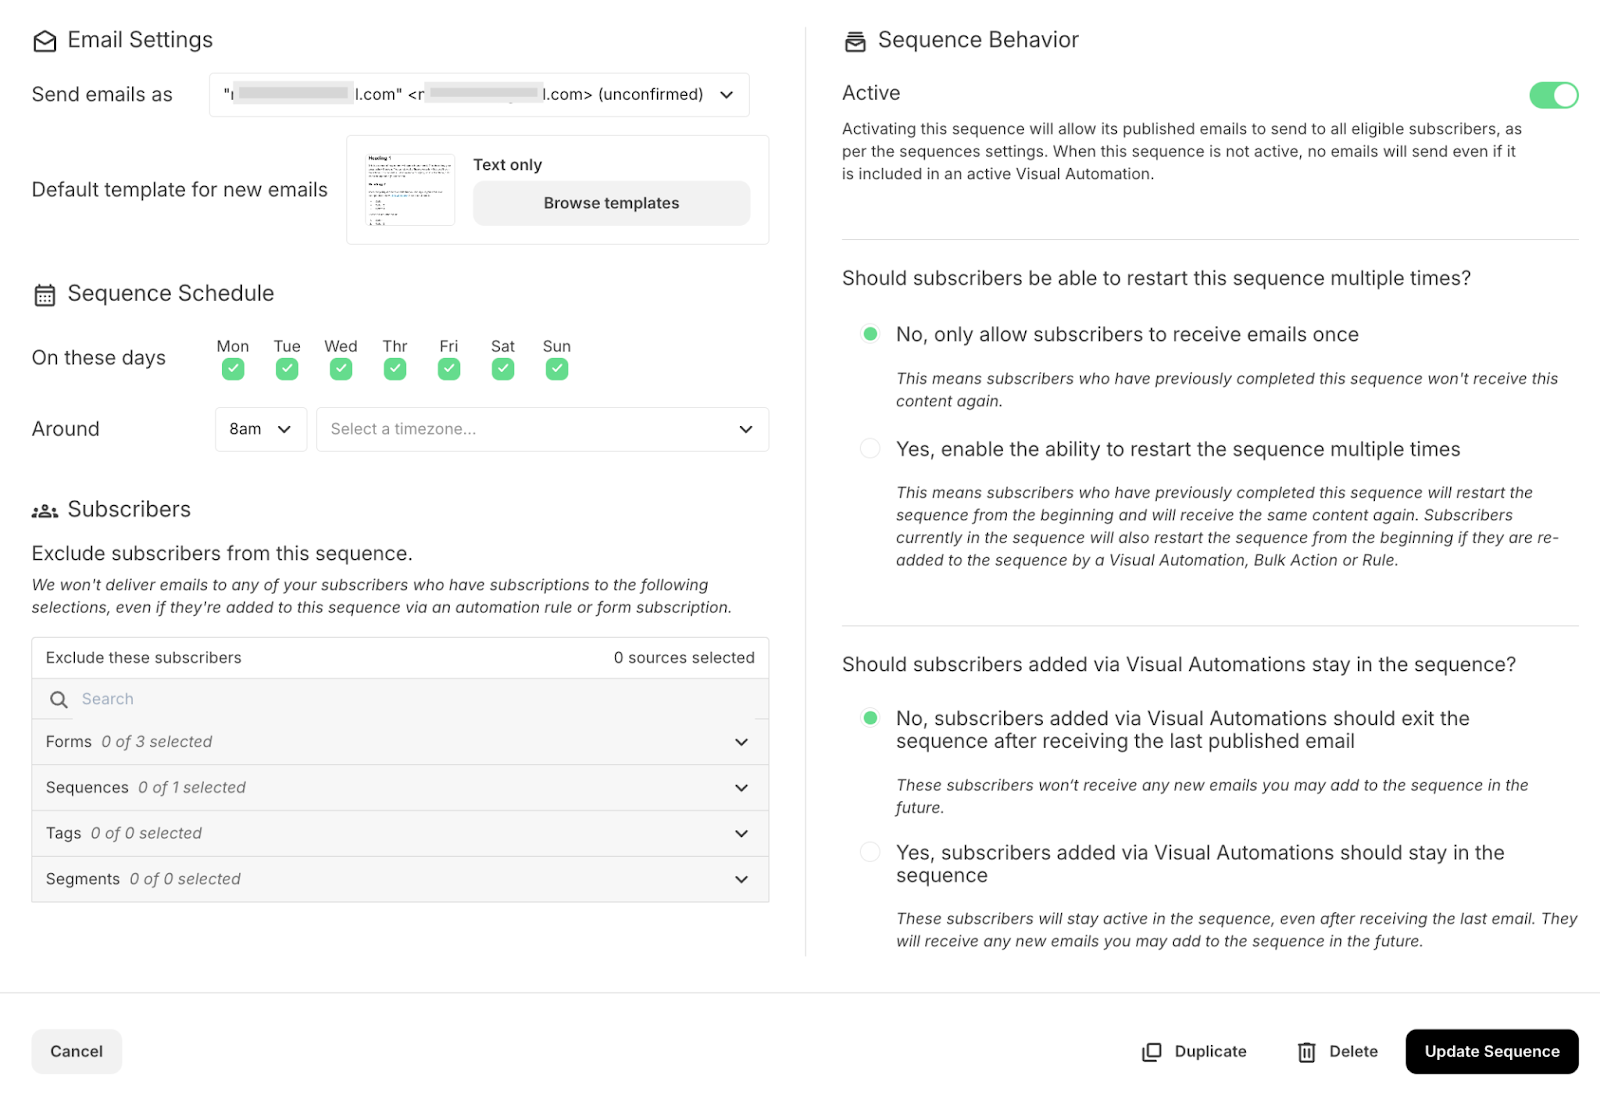1600x1095 pixels.
Task: Click the Delete trash icon
Action: (x=1306, y=1052)
